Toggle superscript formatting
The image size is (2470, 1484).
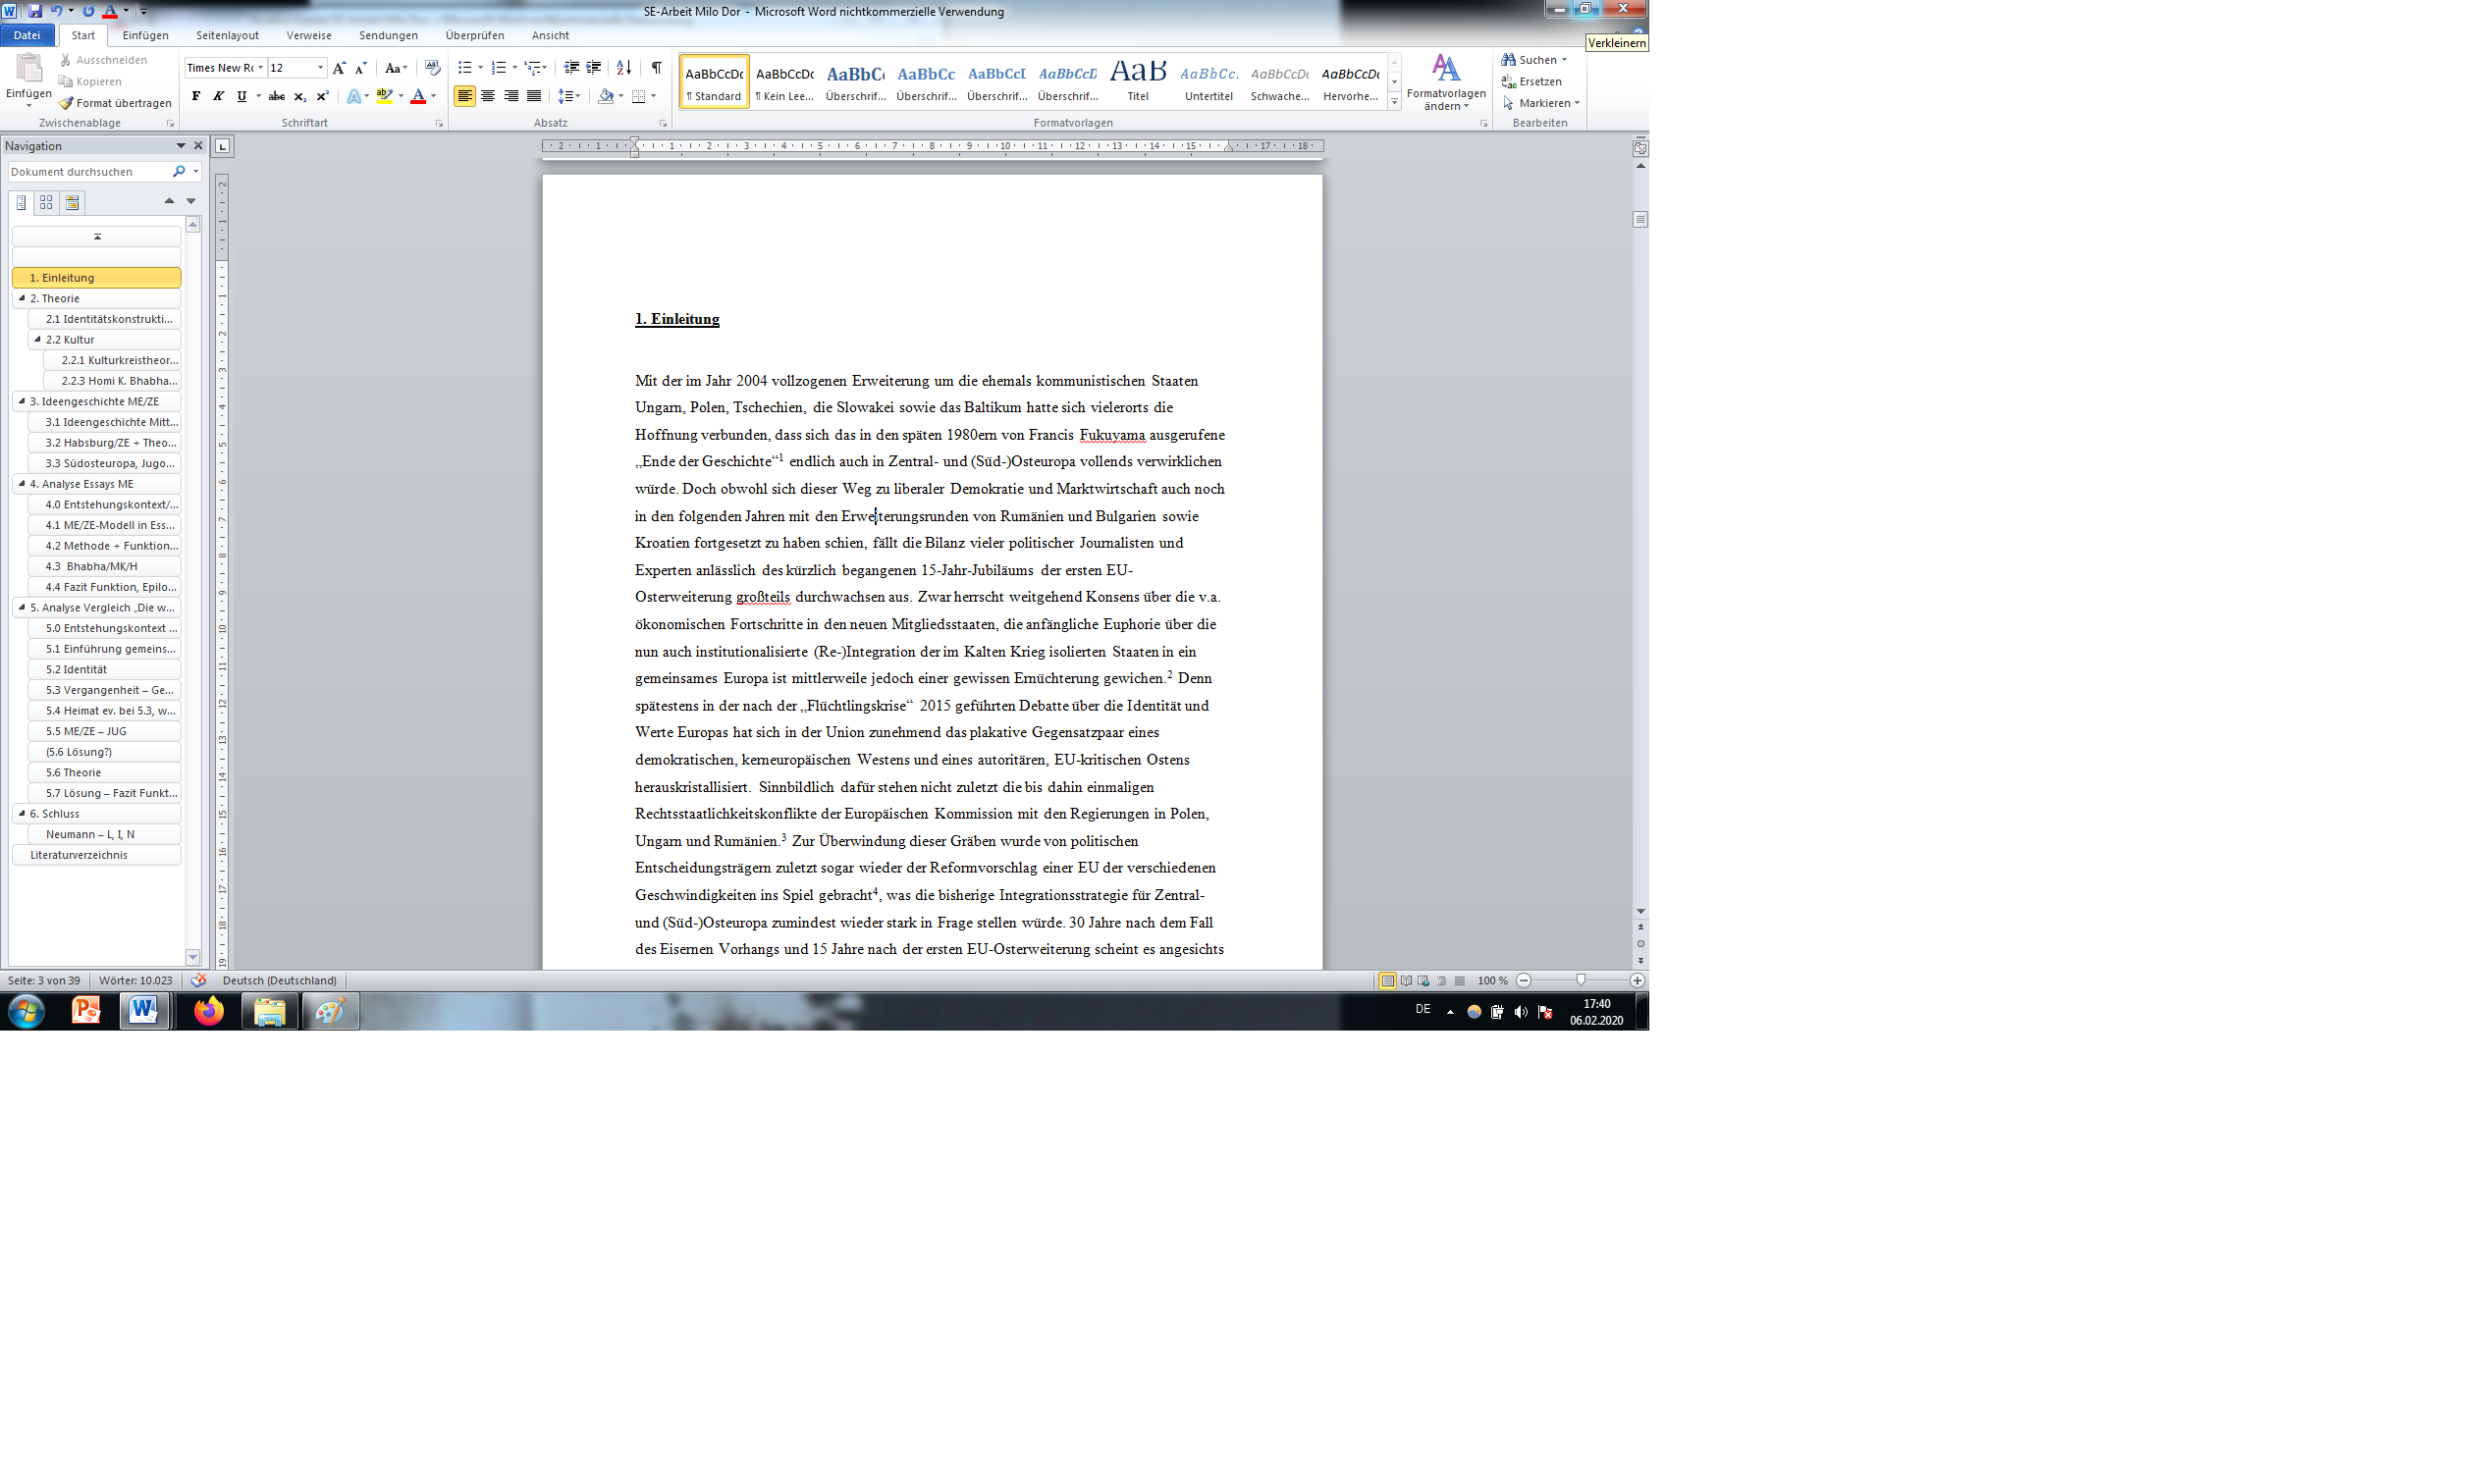(x=322, y=97)
